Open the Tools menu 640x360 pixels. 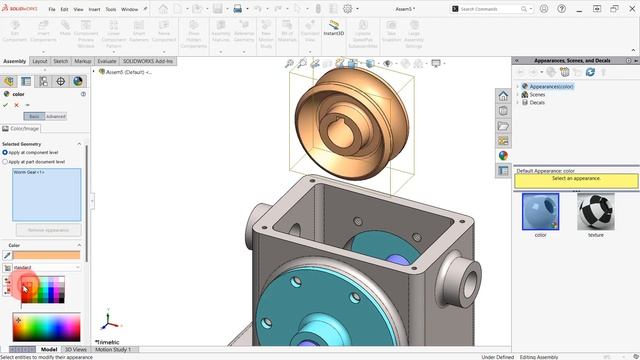click(111, 9)
